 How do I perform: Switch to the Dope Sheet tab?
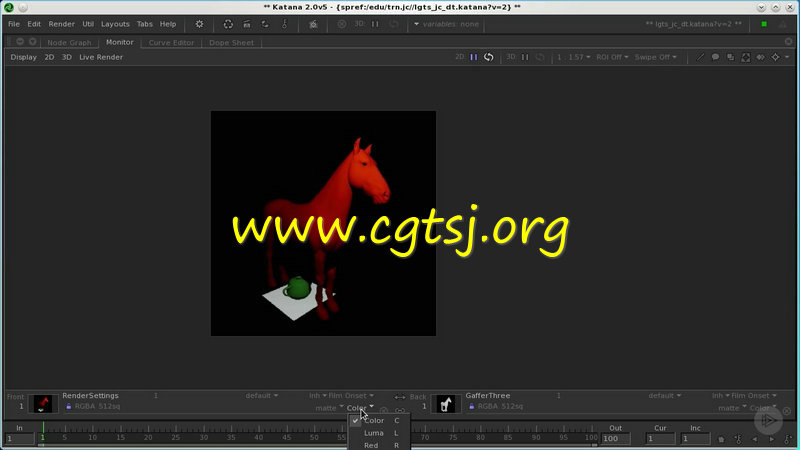(231, 42)
